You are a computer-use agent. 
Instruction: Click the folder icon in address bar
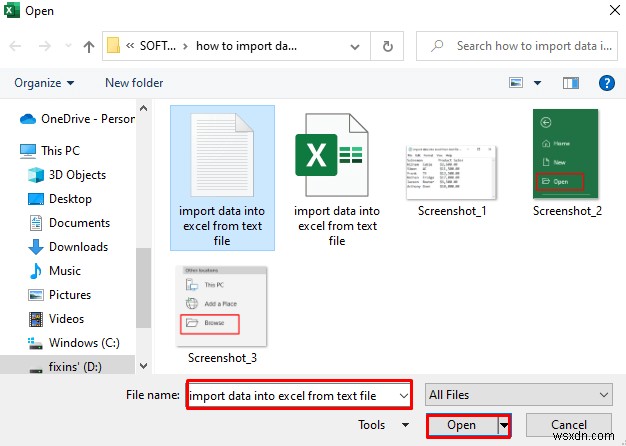pyautogui.click(x=113, y=46)
